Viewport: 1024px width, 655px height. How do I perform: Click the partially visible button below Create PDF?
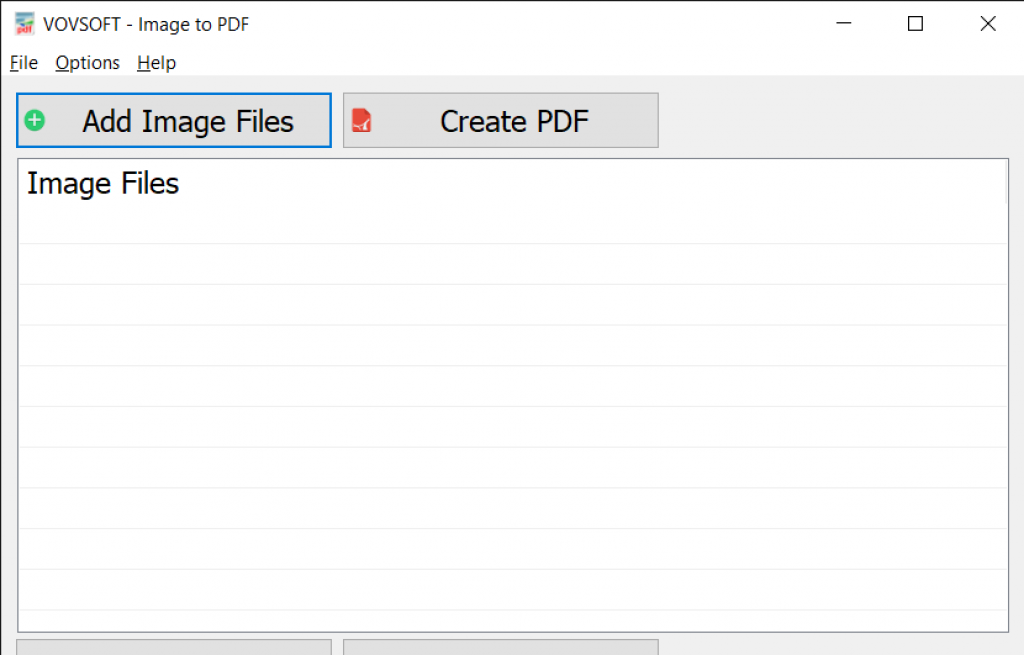[501, 647]
